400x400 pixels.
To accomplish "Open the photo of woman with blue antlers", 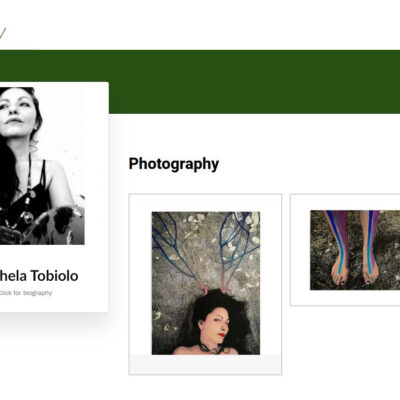I will [206, 283].
